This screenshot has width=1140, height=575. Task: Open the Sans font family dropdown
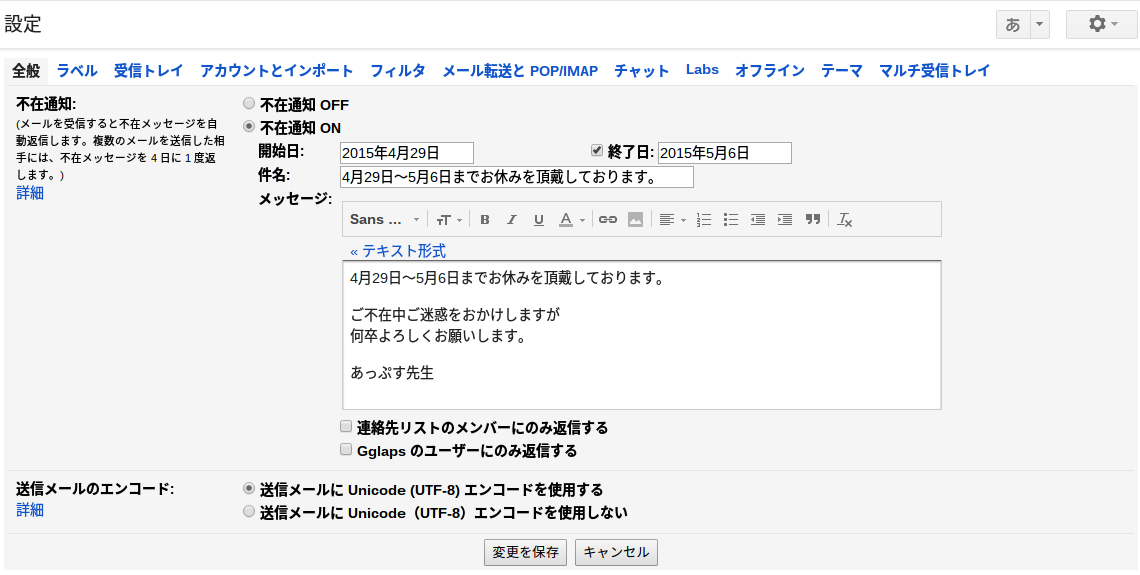(x=385, y=220)
